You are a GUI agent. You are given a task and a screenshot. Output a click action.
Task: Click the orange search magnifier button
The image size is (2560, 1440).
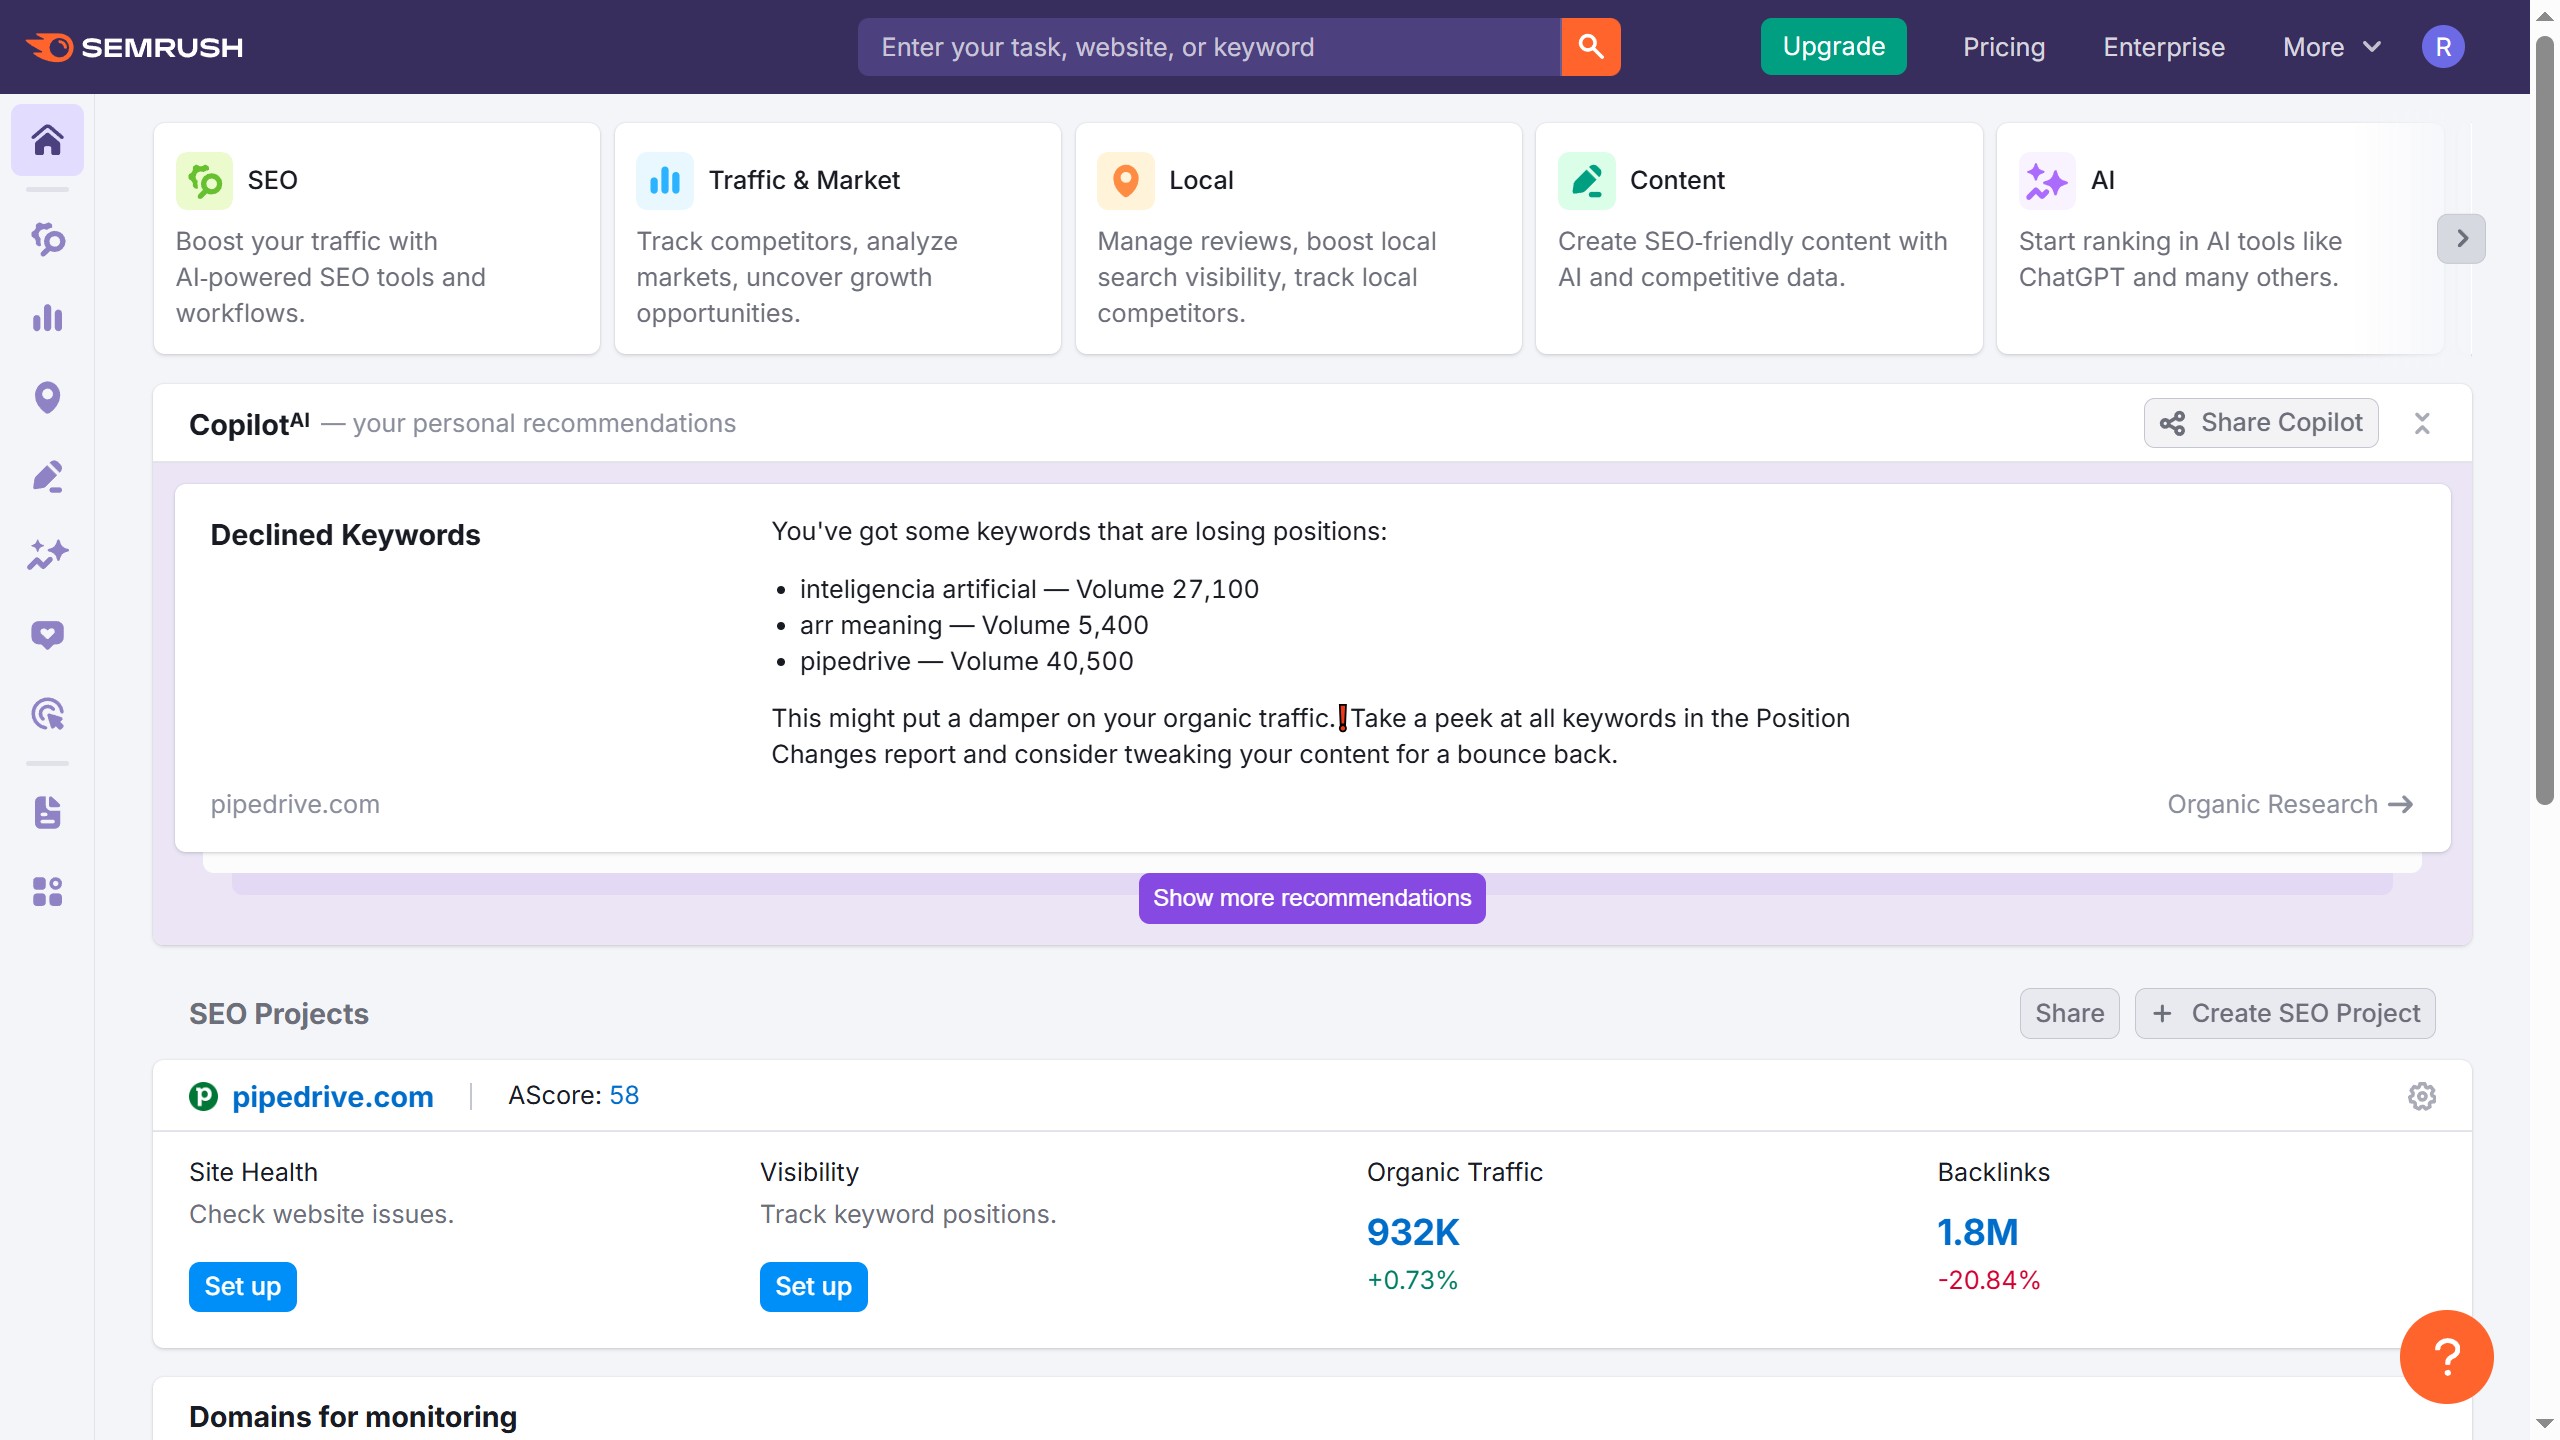pos(1590,47)
